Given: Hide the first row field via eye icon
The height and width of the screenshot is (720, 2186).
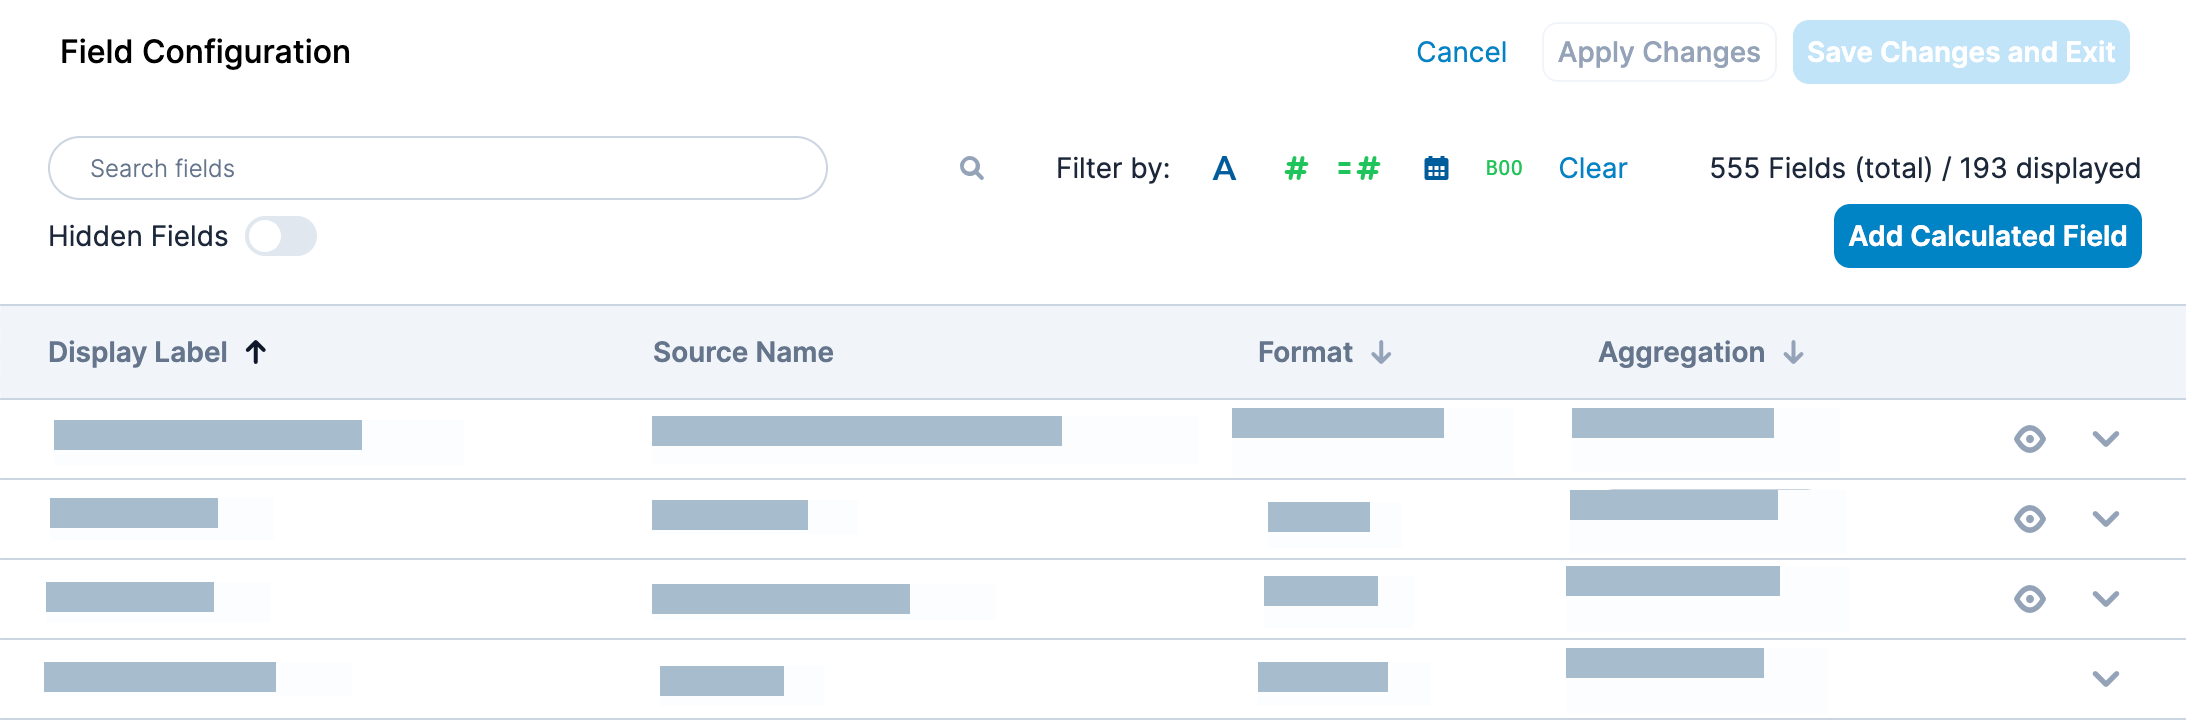Looking at the screenshot, I should pyautogui.click(x=2029, y=439).
